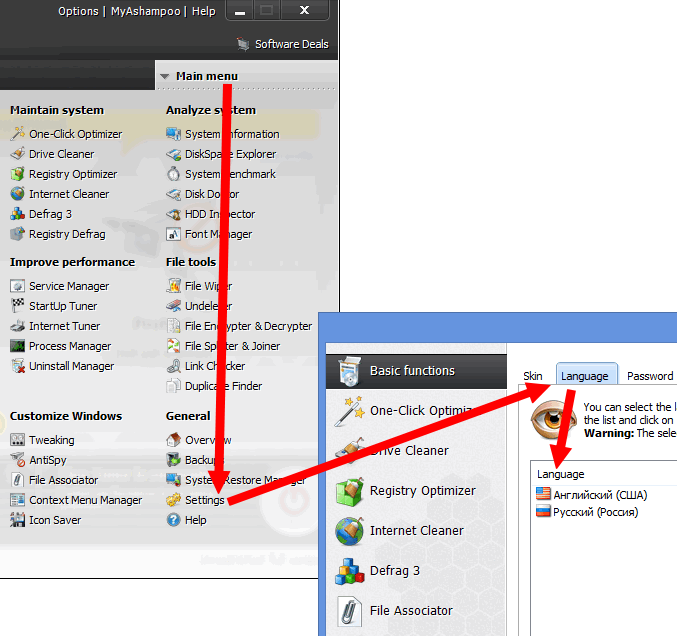Open Disk Doctor tool

pyautogui.click(x=212, y=194)
